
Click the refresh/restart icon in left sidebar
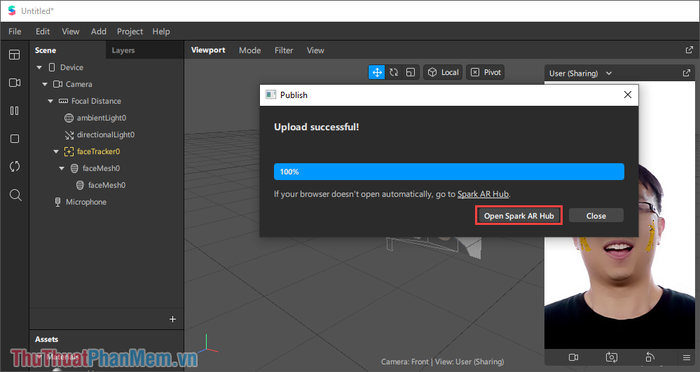pyautogui.click(x=15, y=167)
